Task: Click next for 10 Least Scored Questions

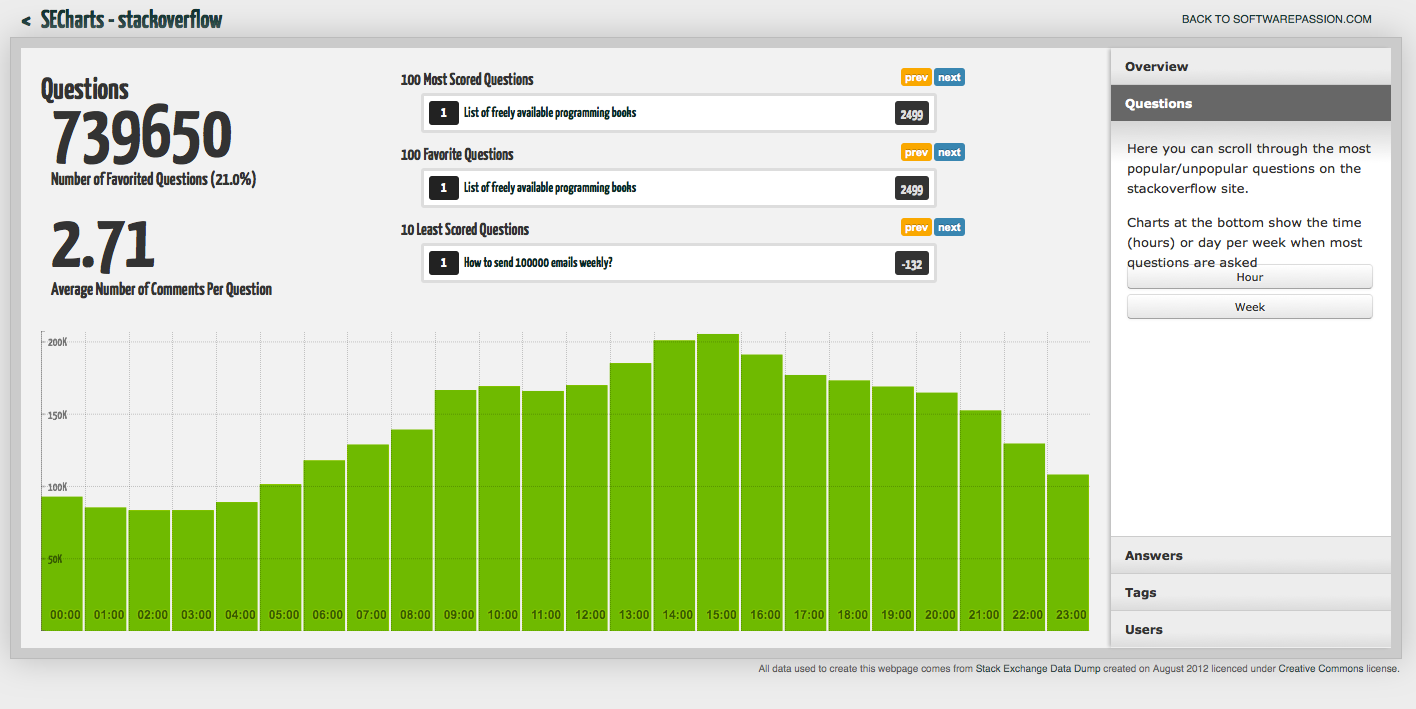Action: tap(949, 227)
